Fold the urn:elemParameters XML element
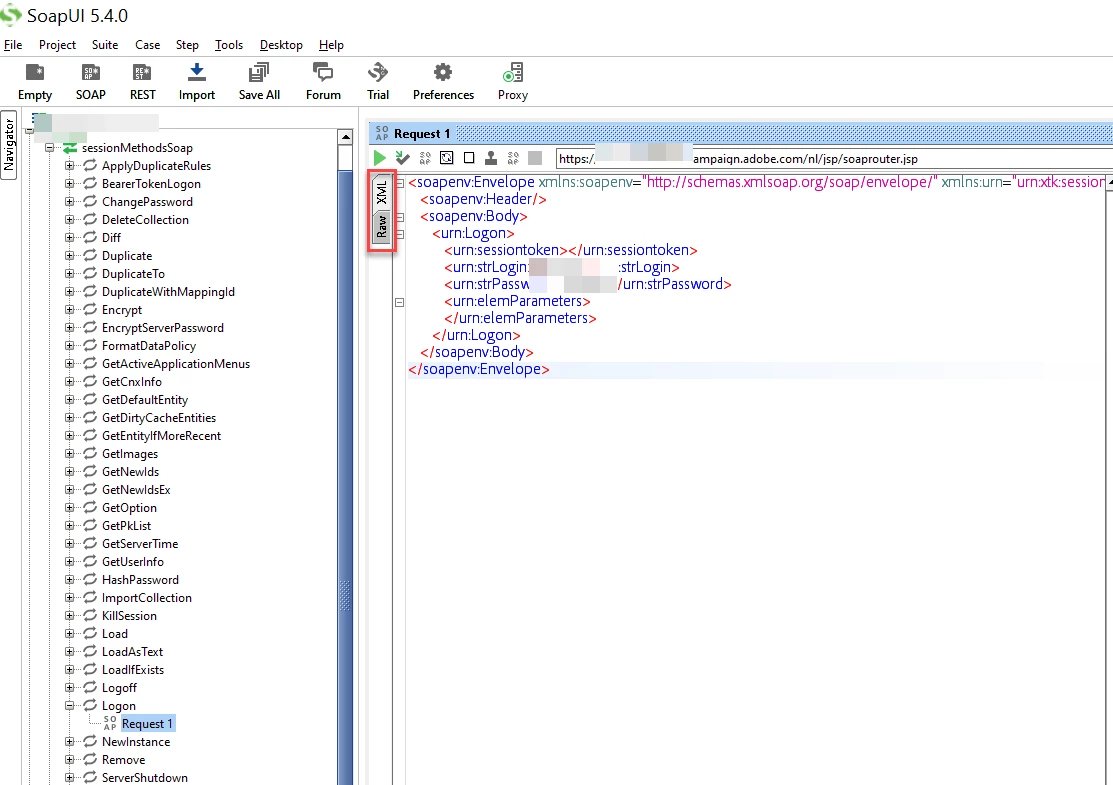 coord(400,302)
